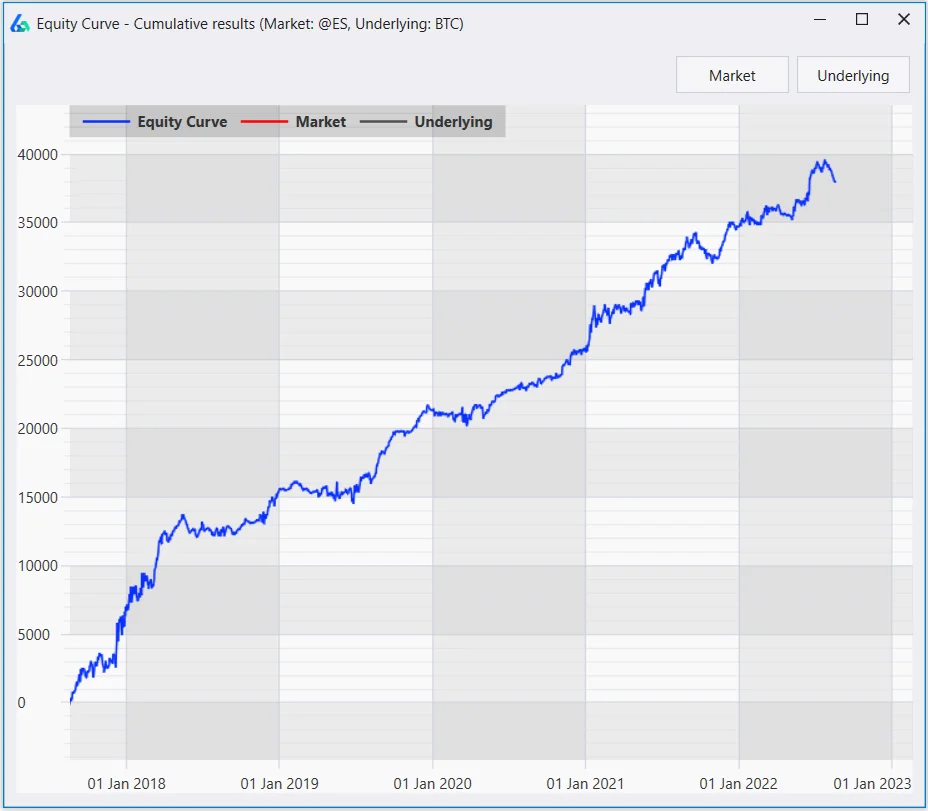
Task: Minimize the Equity Curve window
Action: pos(820,20)
